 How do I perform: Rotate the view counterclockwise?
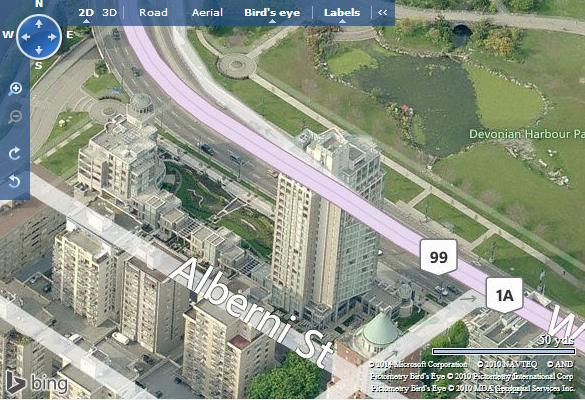coord(14,182)
